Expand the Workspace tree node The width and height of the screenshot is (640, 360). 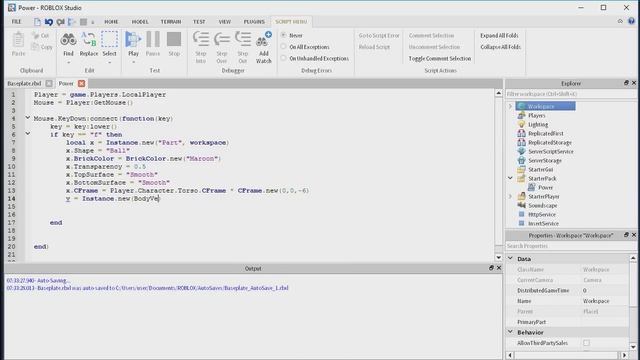point(510,106)
